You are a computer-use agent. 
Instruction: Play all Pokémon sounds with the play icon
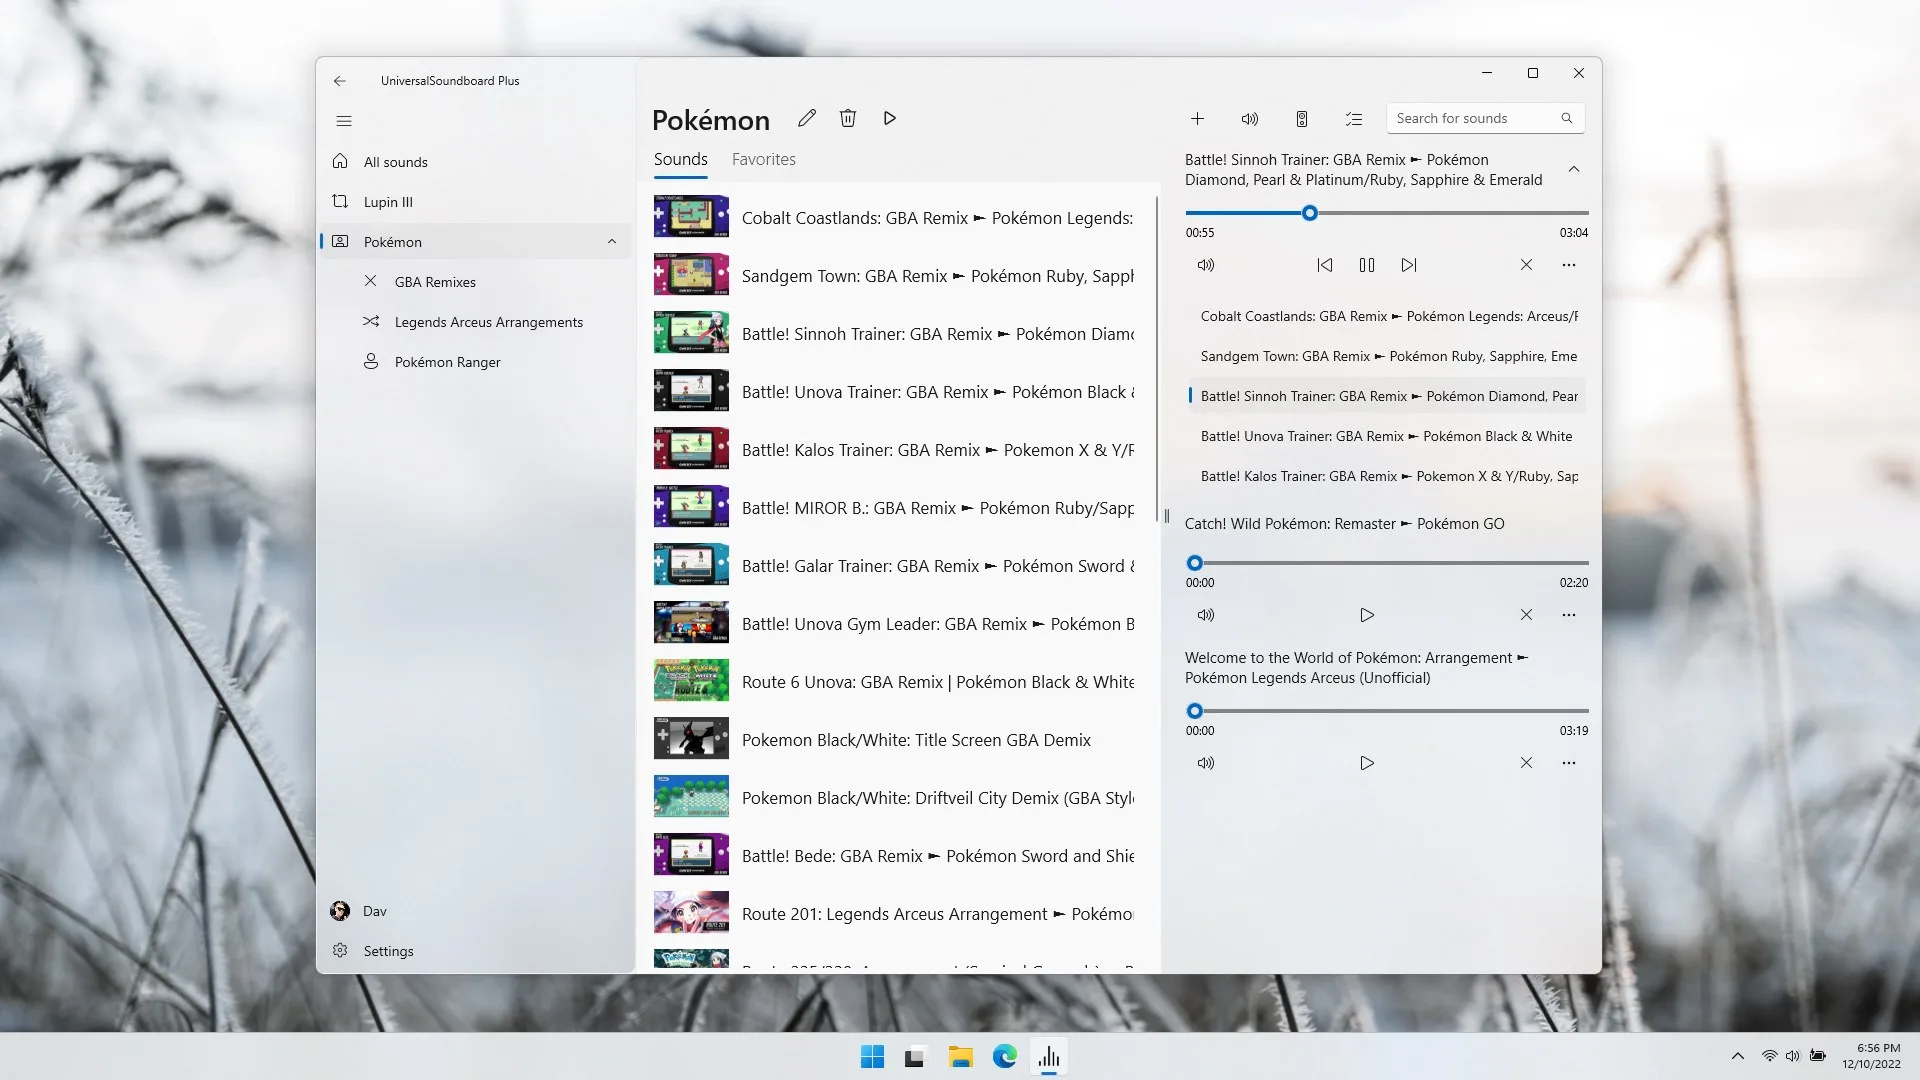pyautogui.click(x=889, y=118)
